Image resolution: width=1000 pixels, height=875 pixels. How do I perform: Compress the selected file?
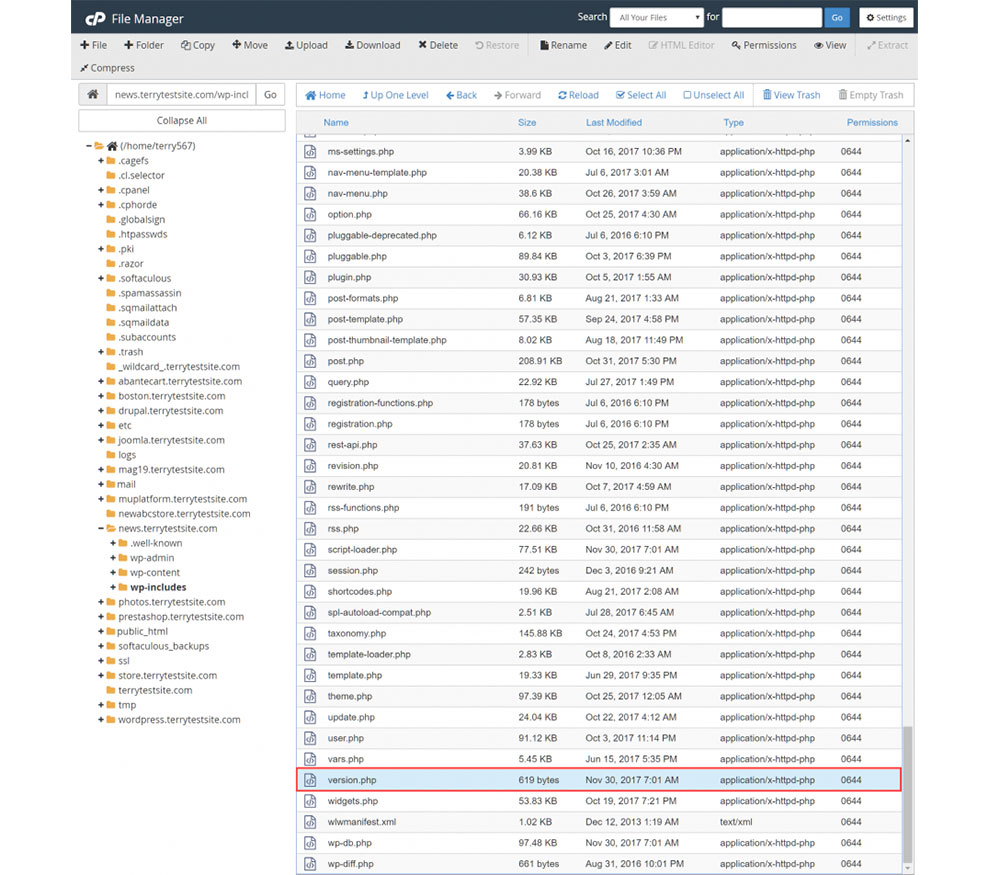click(107, 68)
